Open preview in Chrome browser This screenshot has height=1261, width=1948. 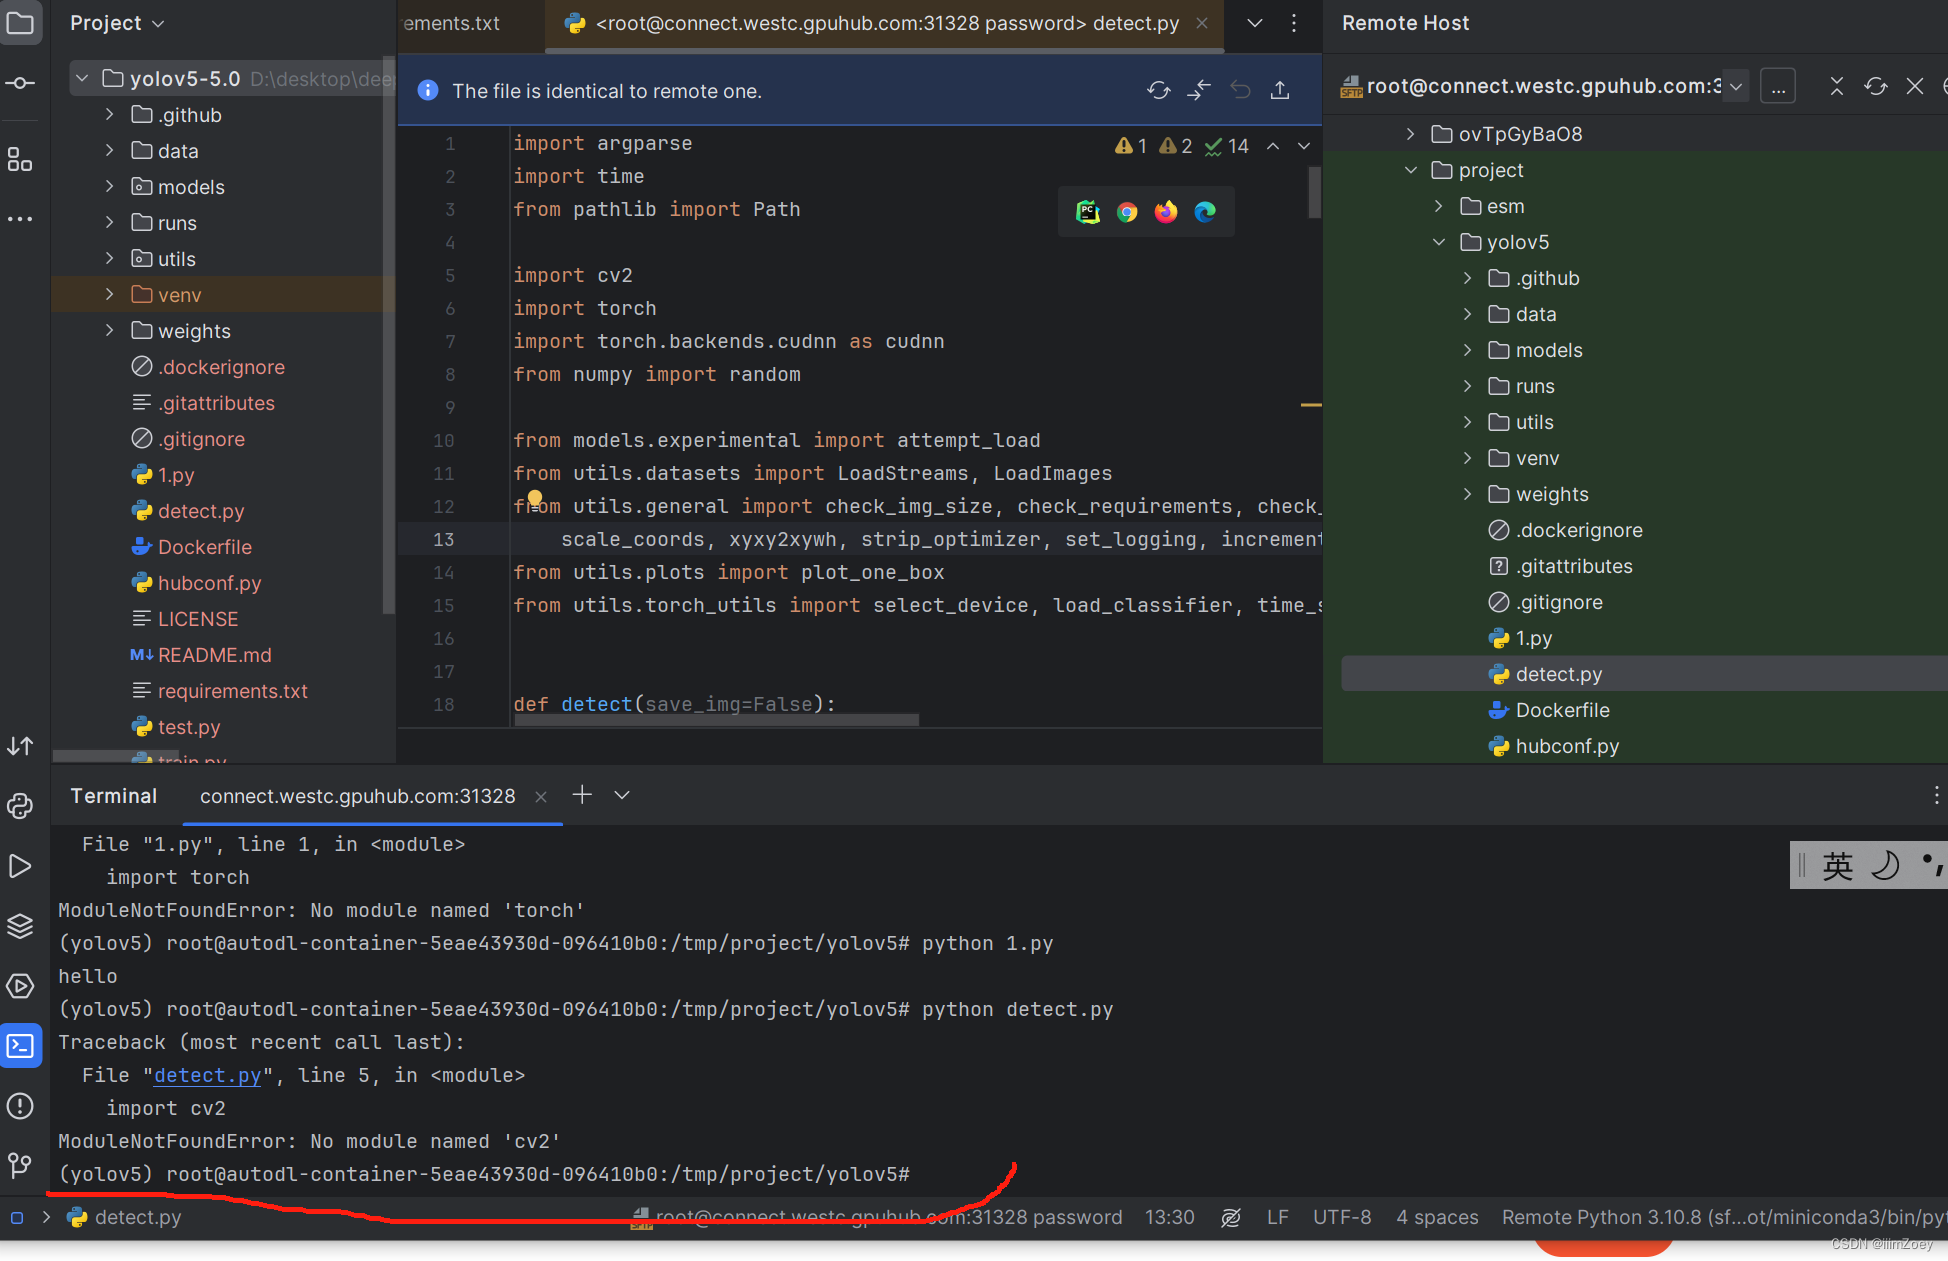pos(1127,212)
